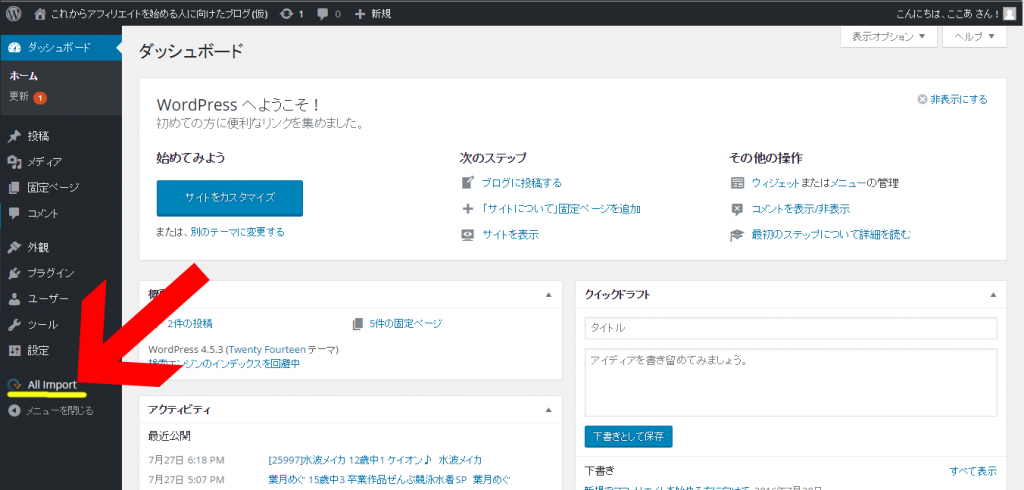This screenshot has height=490, width=1024.
Task: Click the プラグイン plug icon
Action: pyautogui.click(x=14, y=273)
